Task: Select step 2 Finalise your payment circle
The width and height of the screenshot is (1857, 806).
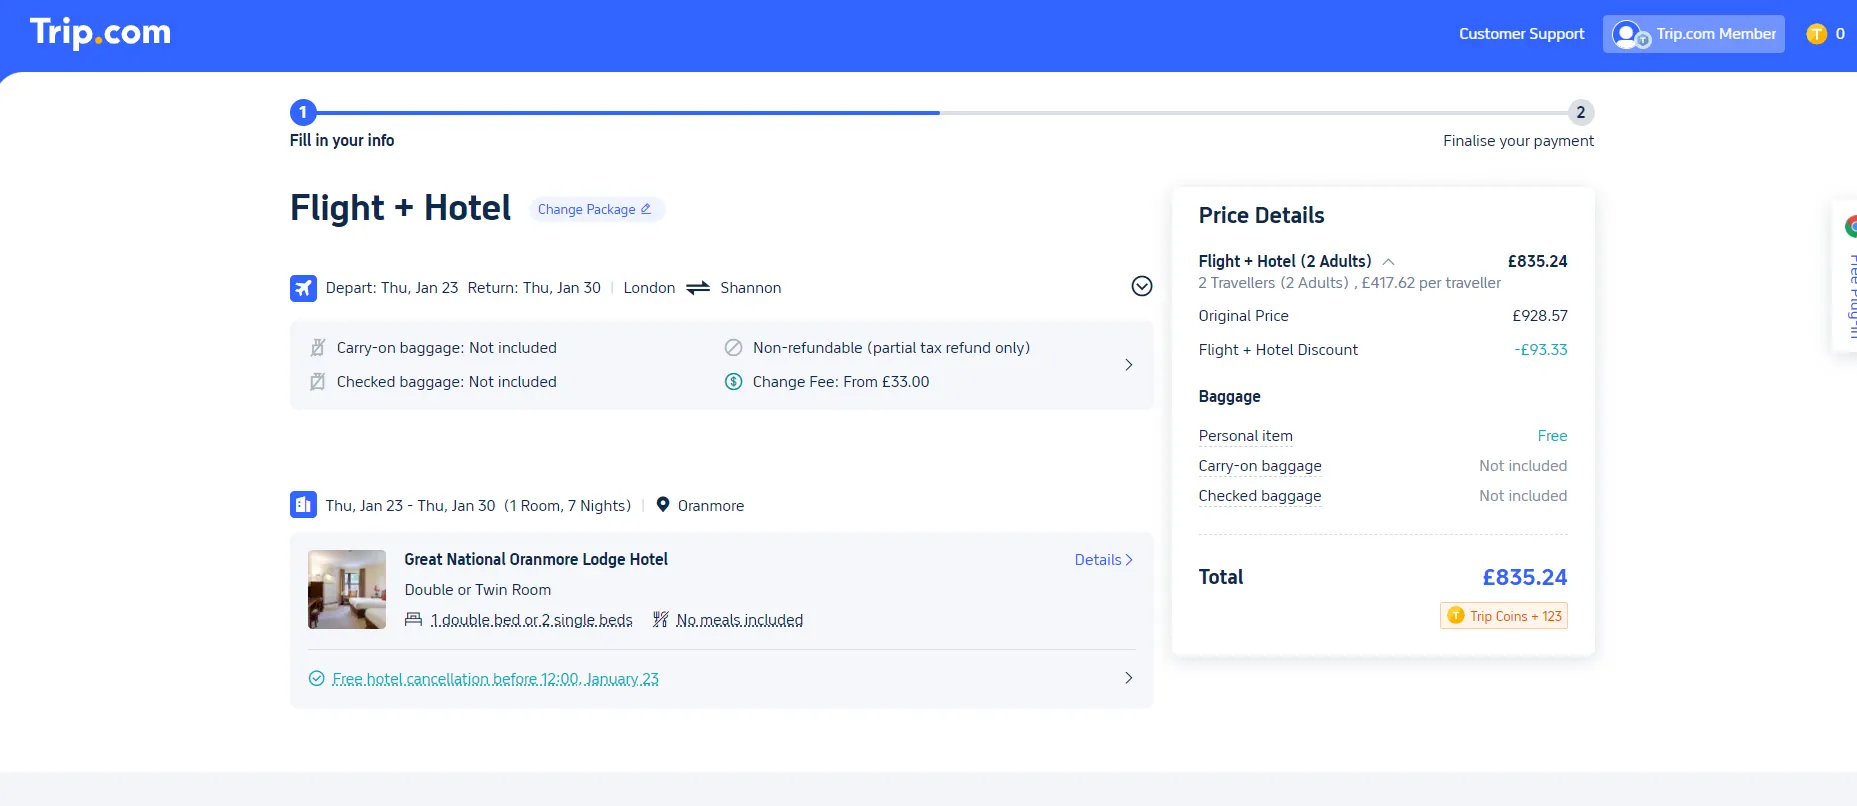Action: point(1580,112)
